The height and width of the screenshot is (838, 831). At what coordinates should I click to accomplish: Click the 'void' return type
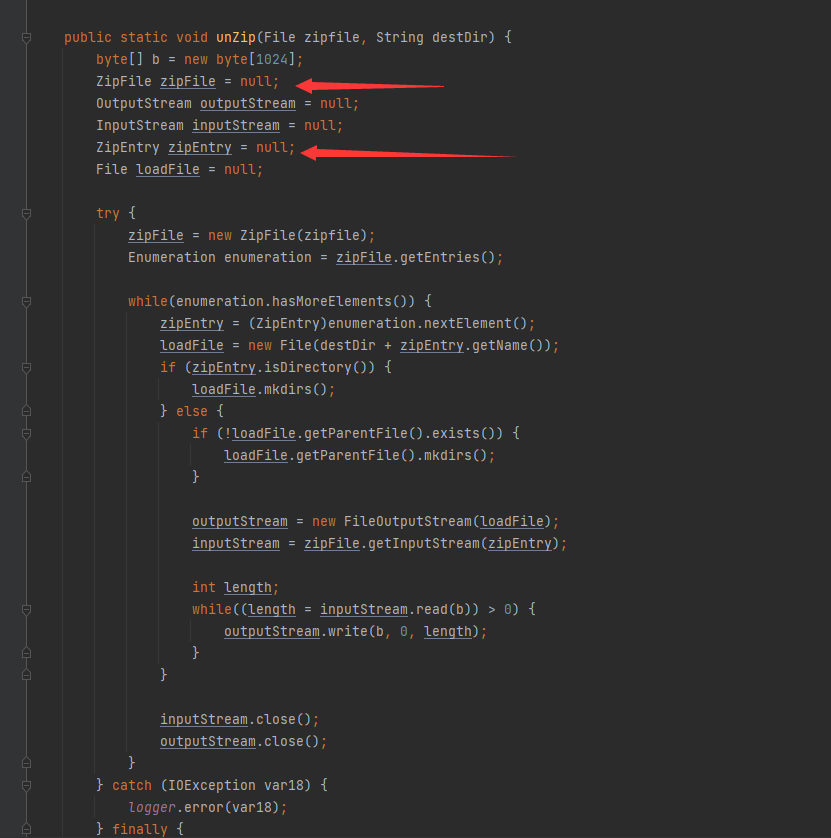[192, 37]
